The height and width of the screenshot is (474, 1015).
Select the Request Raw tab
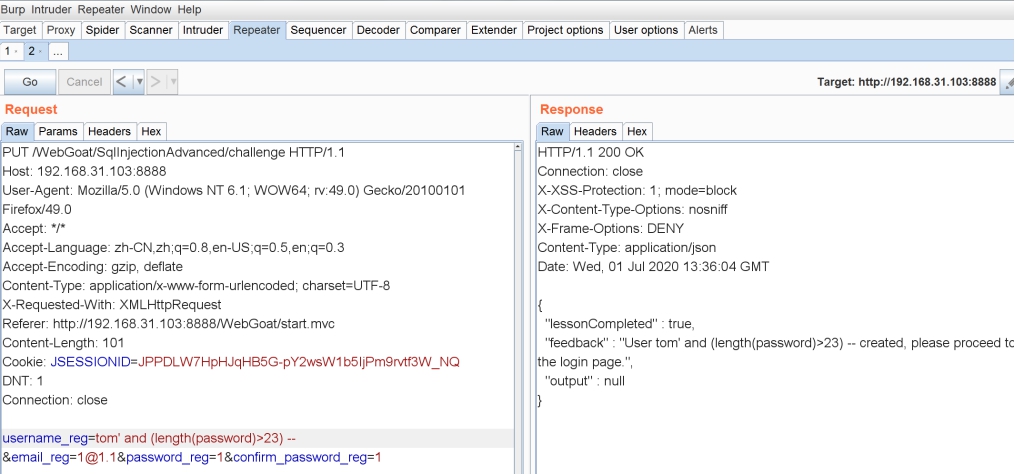tap(17, 131)
